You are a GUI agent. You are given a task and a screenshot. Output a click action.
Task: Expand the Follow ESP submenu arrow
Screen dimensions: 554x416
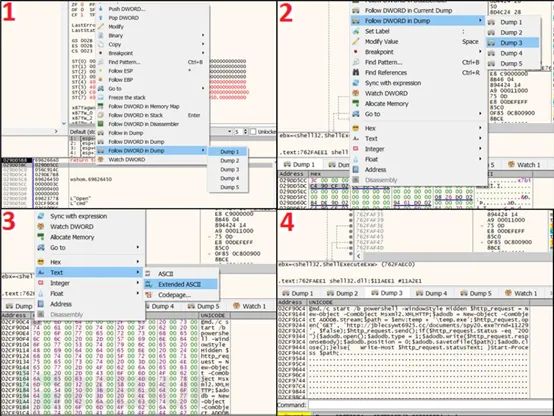point(189,71)
